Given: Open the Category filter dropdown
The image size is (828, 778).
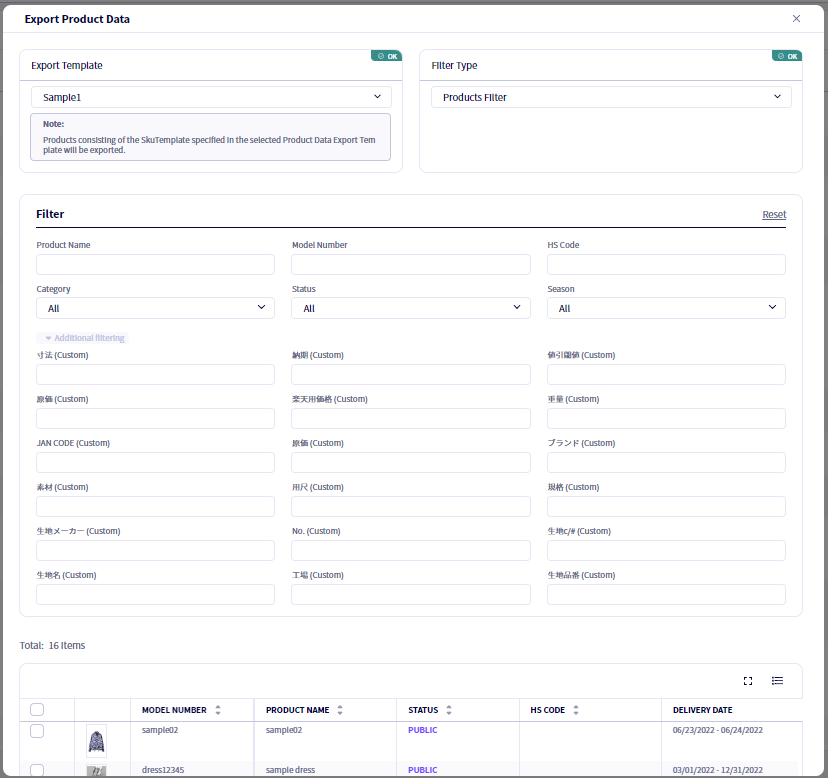Looking at the screenshot, I should [155, 308].
